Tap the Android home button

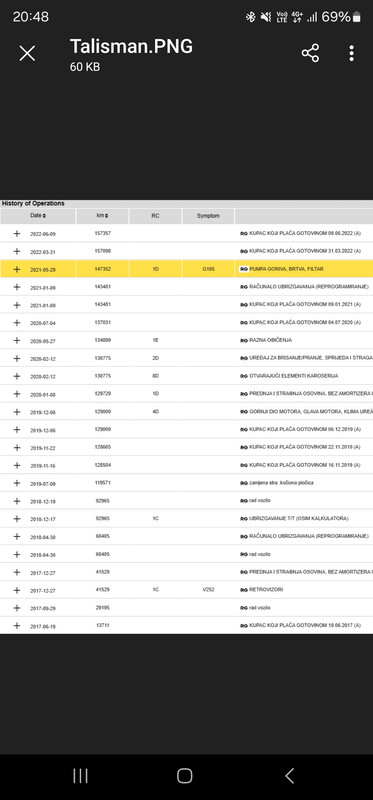(184, 776)
